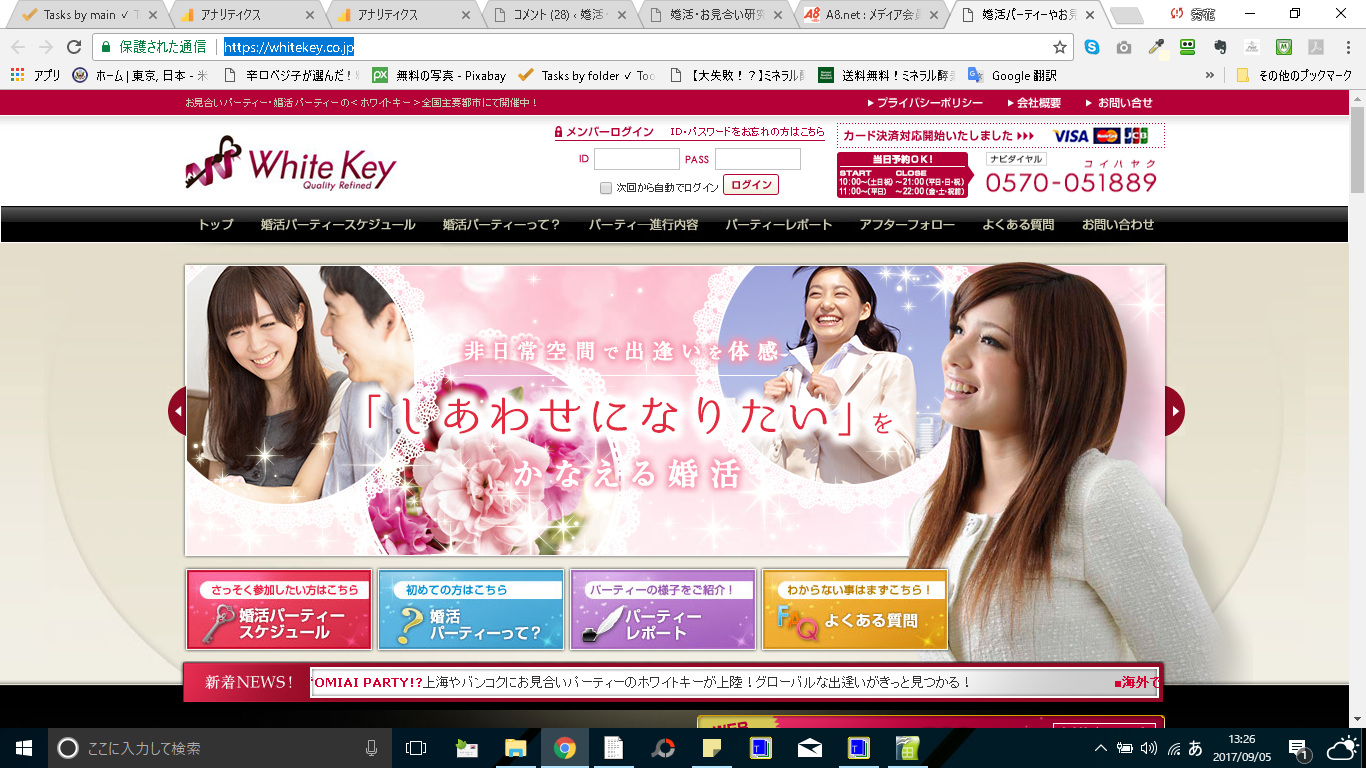Open the 婚活パーティースケジュール menu item
Viewport: 1366px width, 768px height.
pos(338,225)
